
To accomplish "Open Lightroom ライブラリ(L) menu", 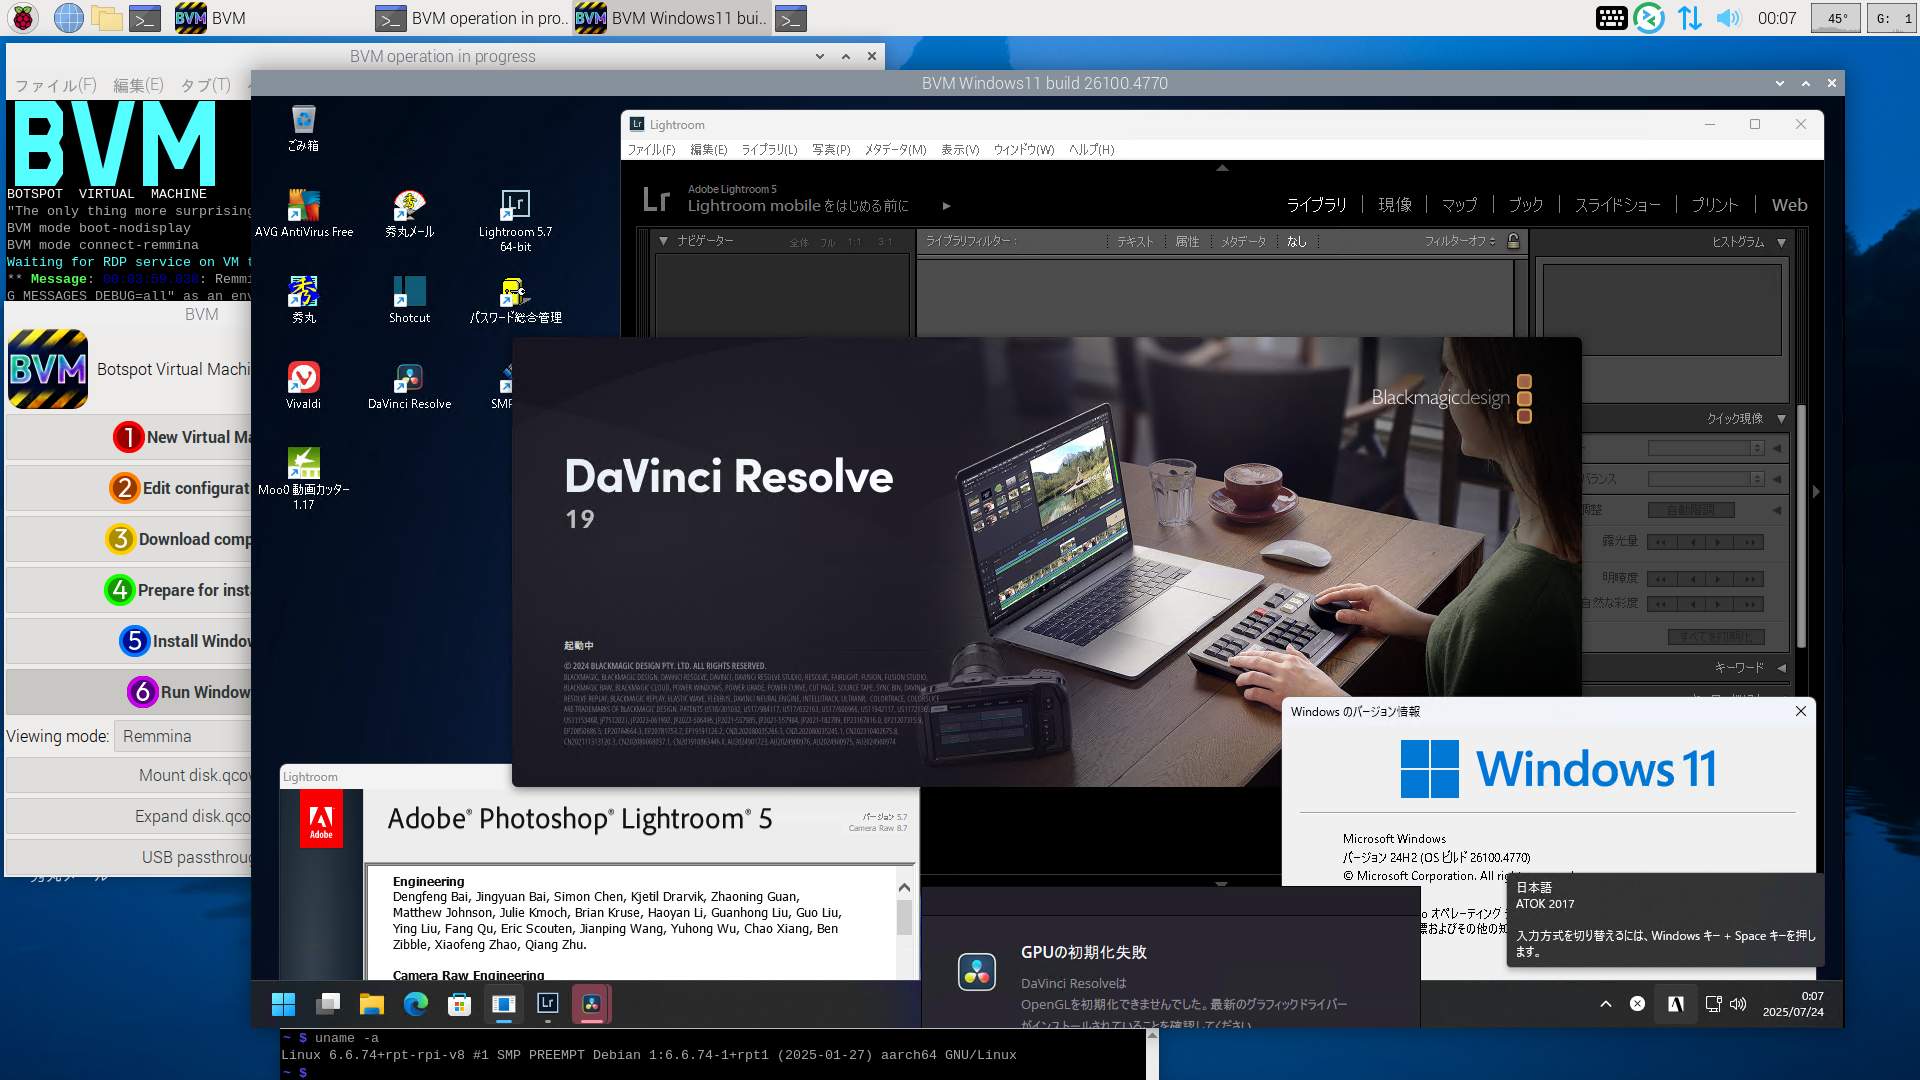I will point(769,149).
